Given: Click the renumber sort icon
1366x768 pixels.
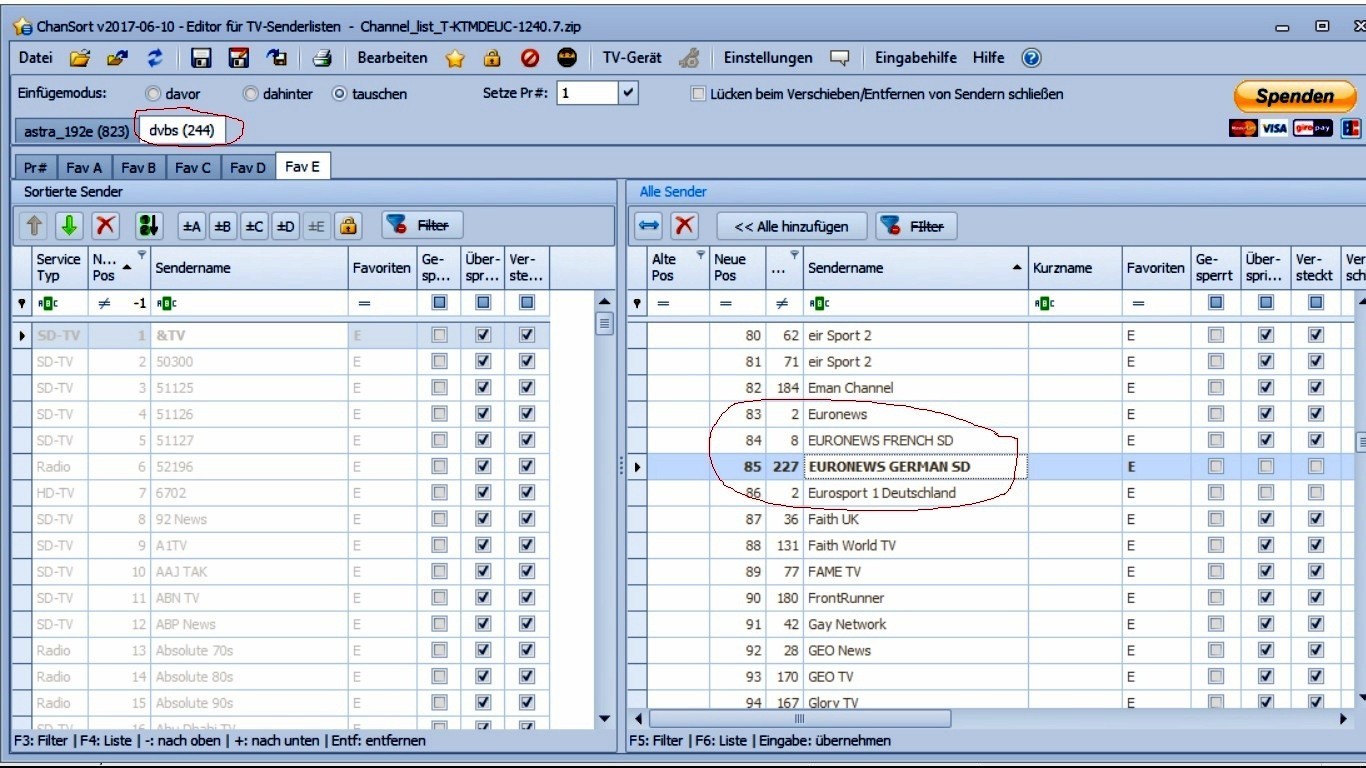Looking at the screenshot, I should 149,226.
